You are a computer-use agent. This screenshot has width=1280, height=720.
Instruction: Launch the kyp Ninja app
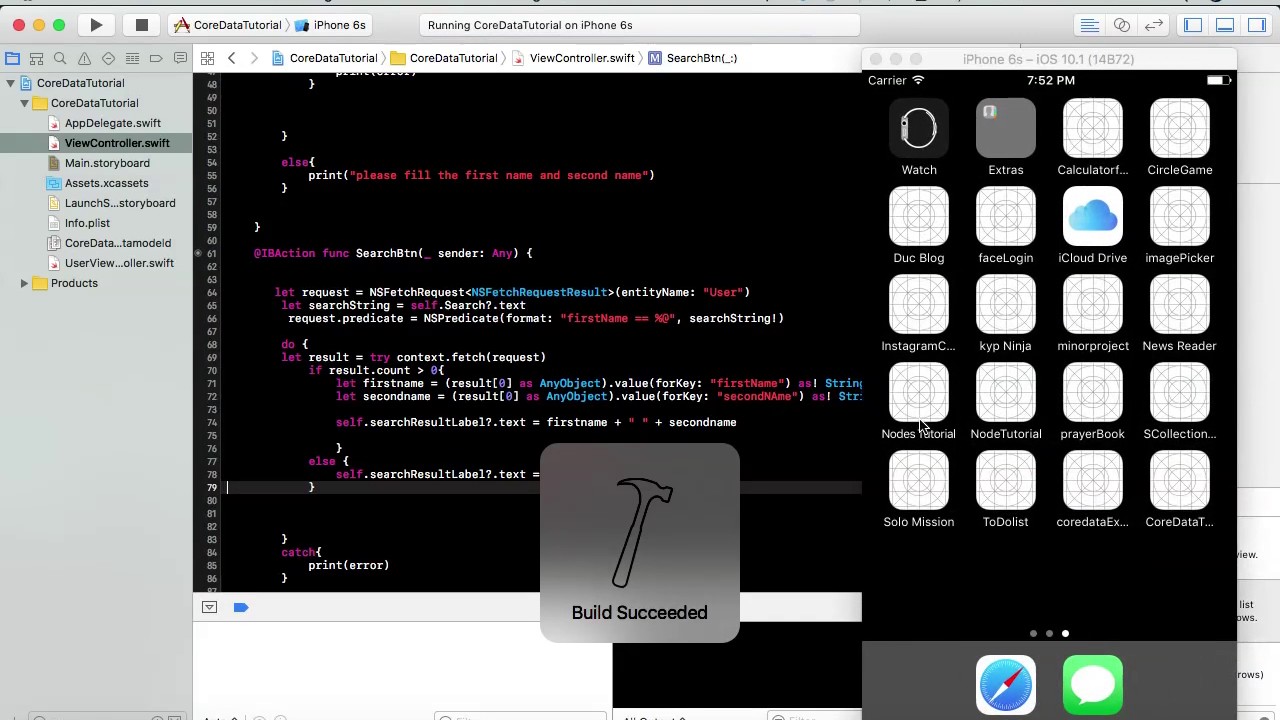(1006, 304)
